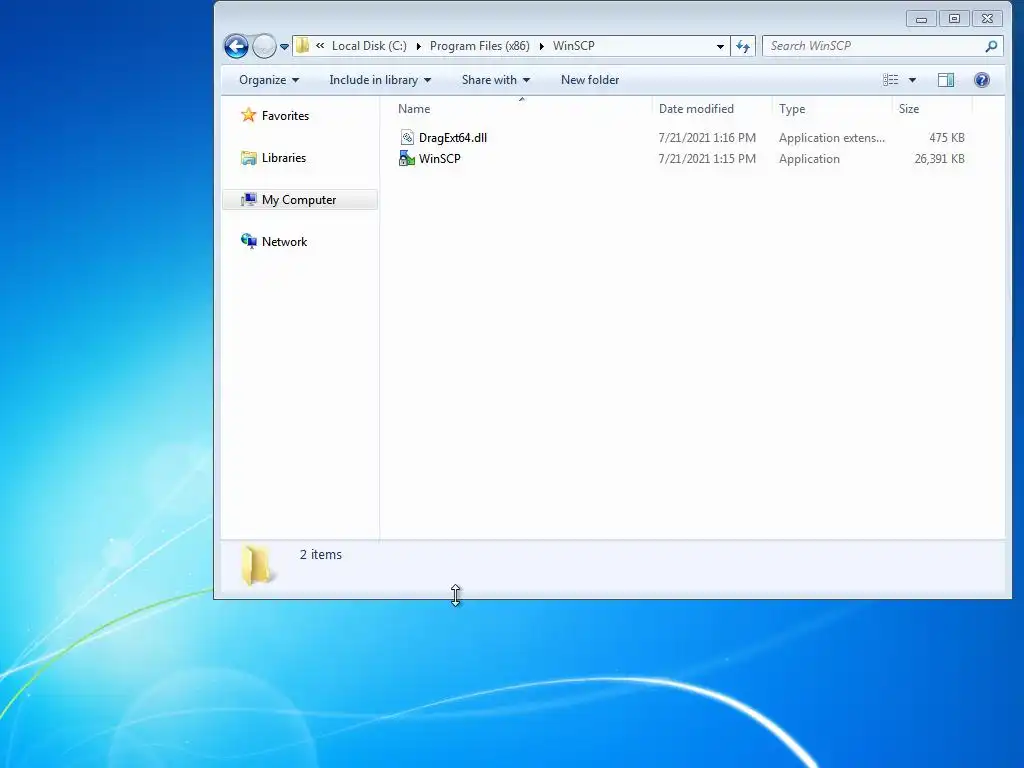Open Help with question mark icon
The width and height of the screenshot is (1024, 768).
tap(982, 80)
